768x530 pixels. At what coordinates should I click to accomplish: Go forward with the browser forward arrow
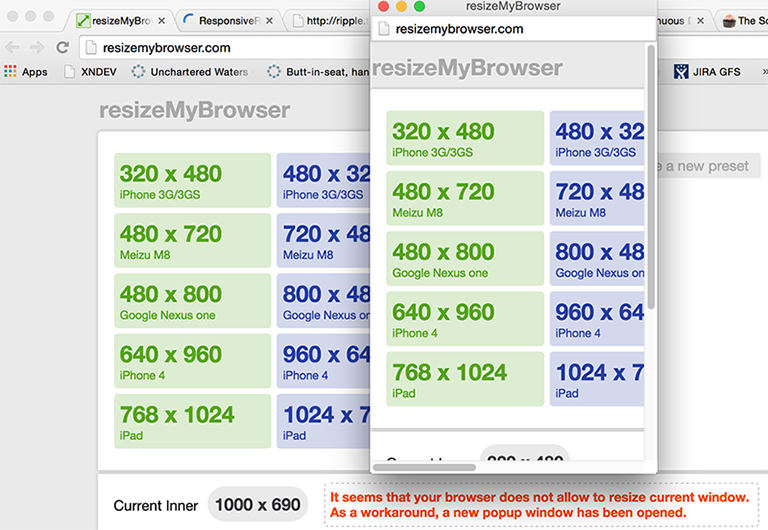click(x=37, y=48)
